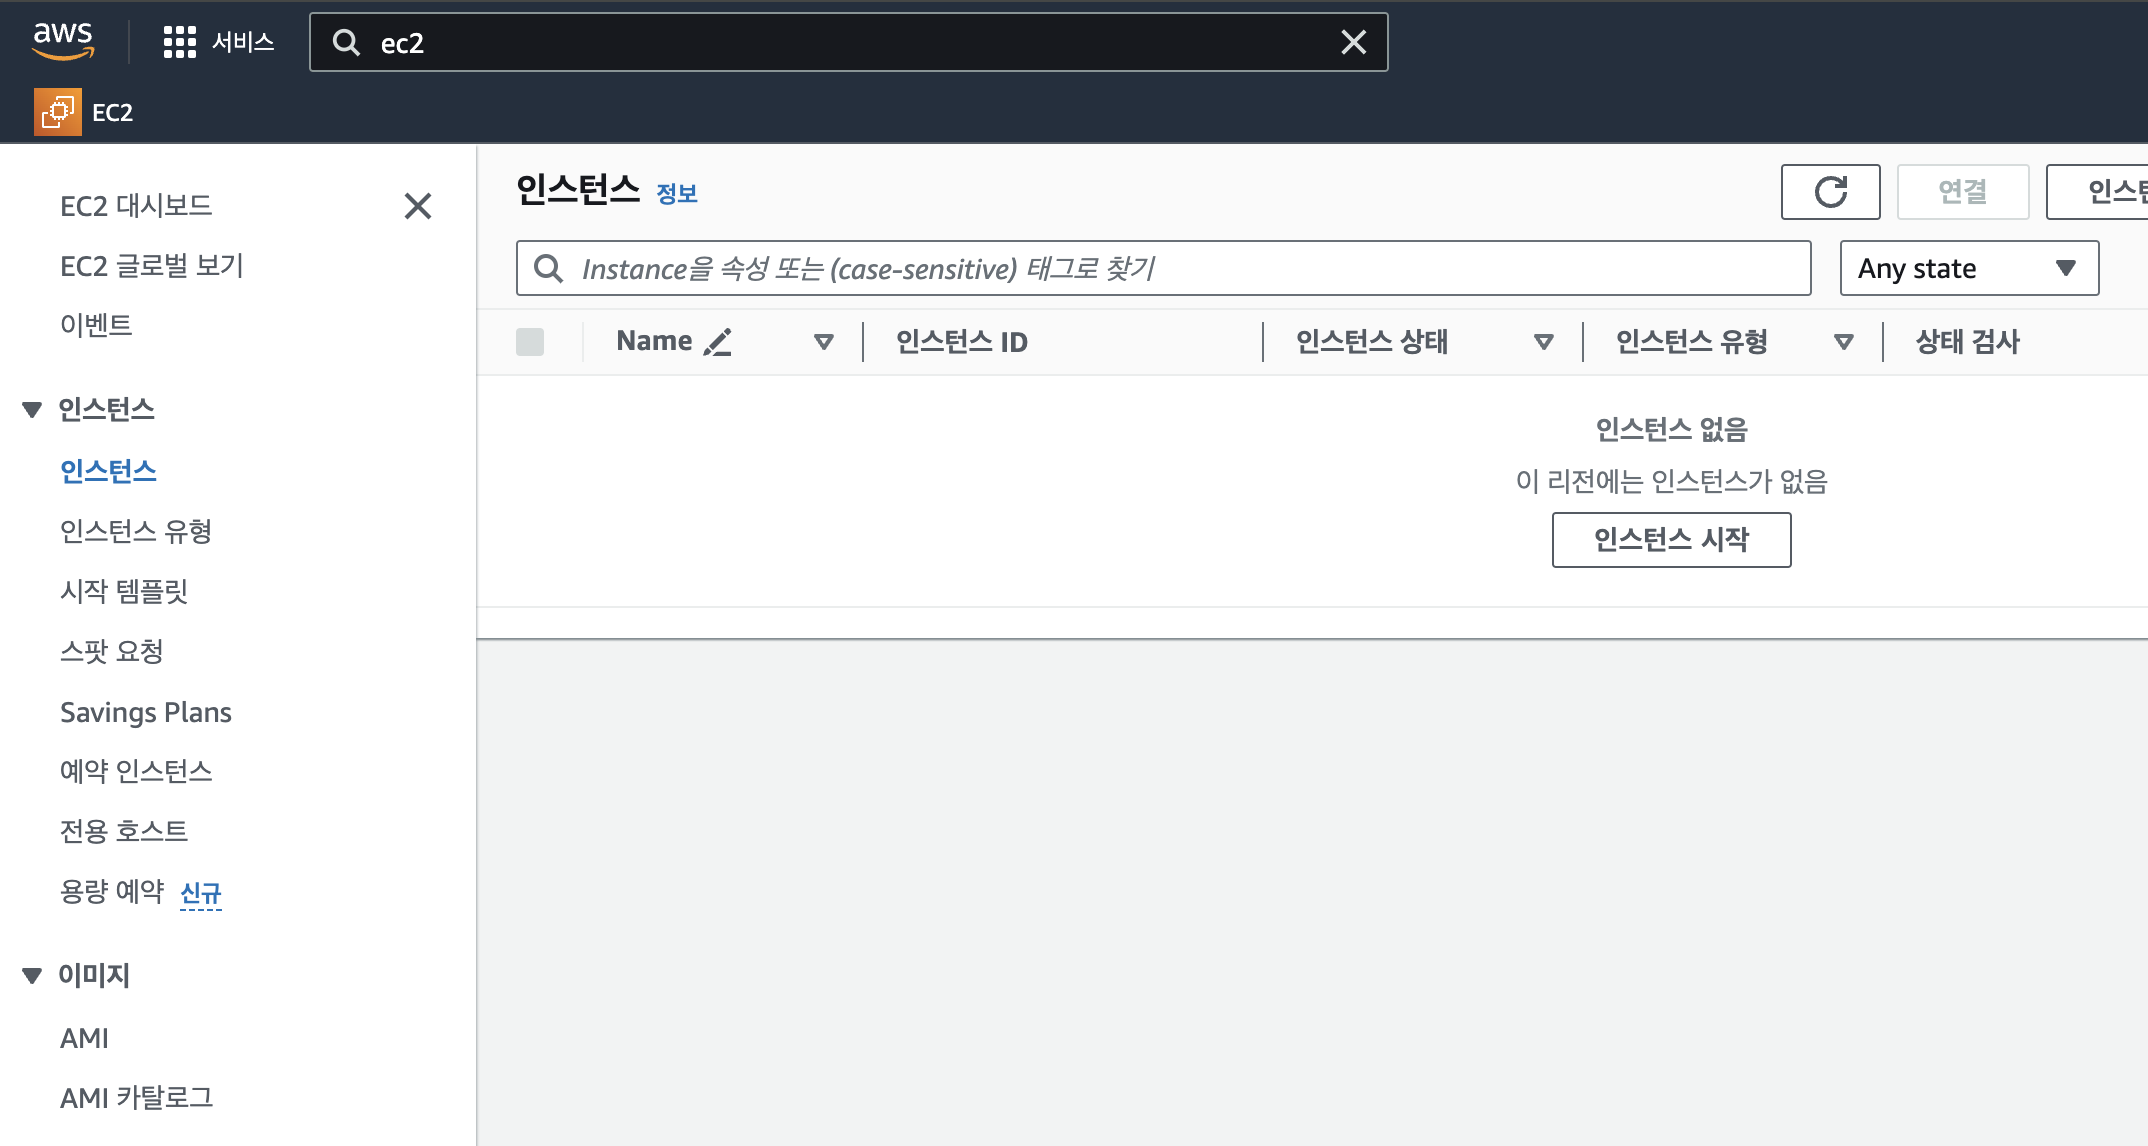Close the EC2 sidebar navigation panel
This screenshot has height=1146, width=2148.
coord(417,206)
